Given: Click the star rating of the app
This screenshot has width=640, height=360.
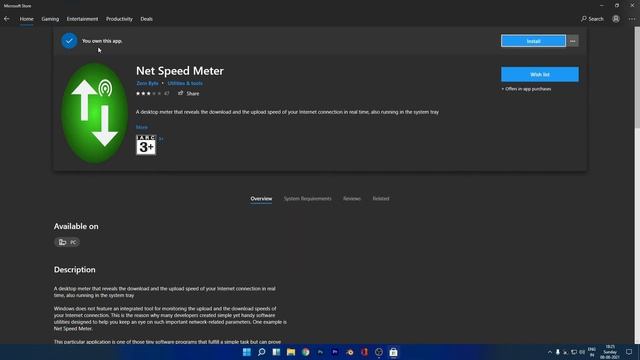Looking at the screenshot, I should click(149, 93).
